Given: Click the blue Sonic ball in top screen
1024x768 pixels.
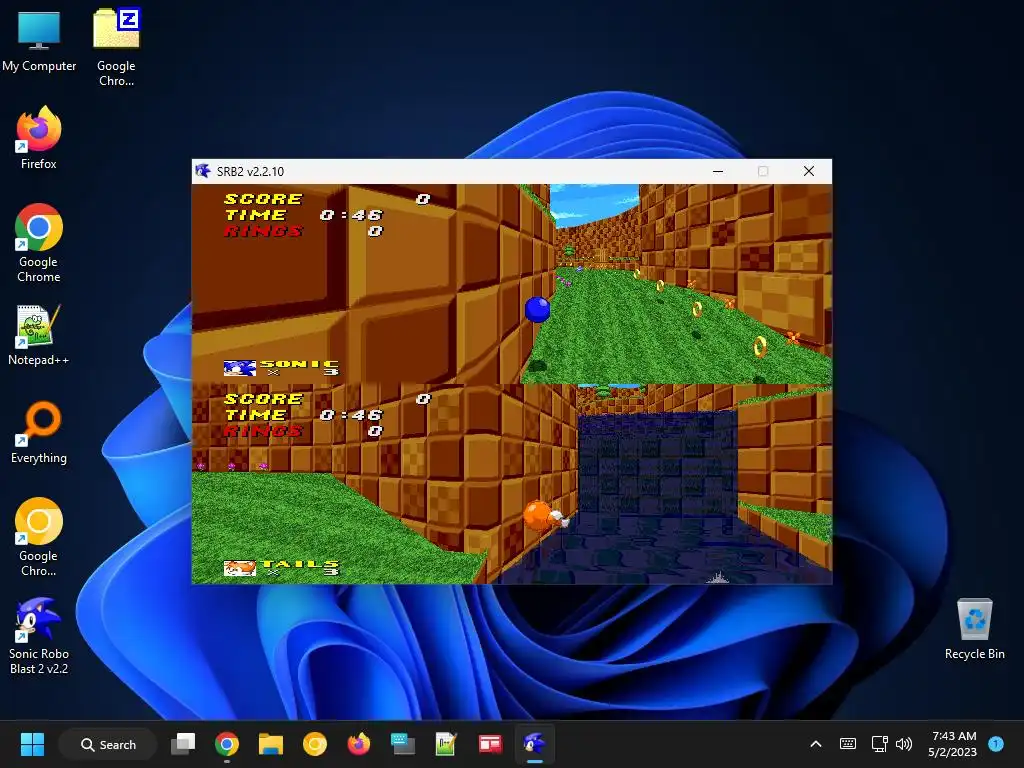Looking at the screenshot, I should coord(537,310).
